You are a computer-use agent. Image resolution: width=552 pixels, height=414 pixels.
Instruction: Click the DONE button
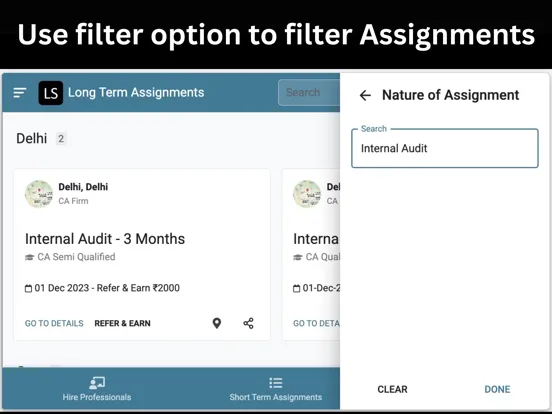pyautogui.click(x=497, y=389)
